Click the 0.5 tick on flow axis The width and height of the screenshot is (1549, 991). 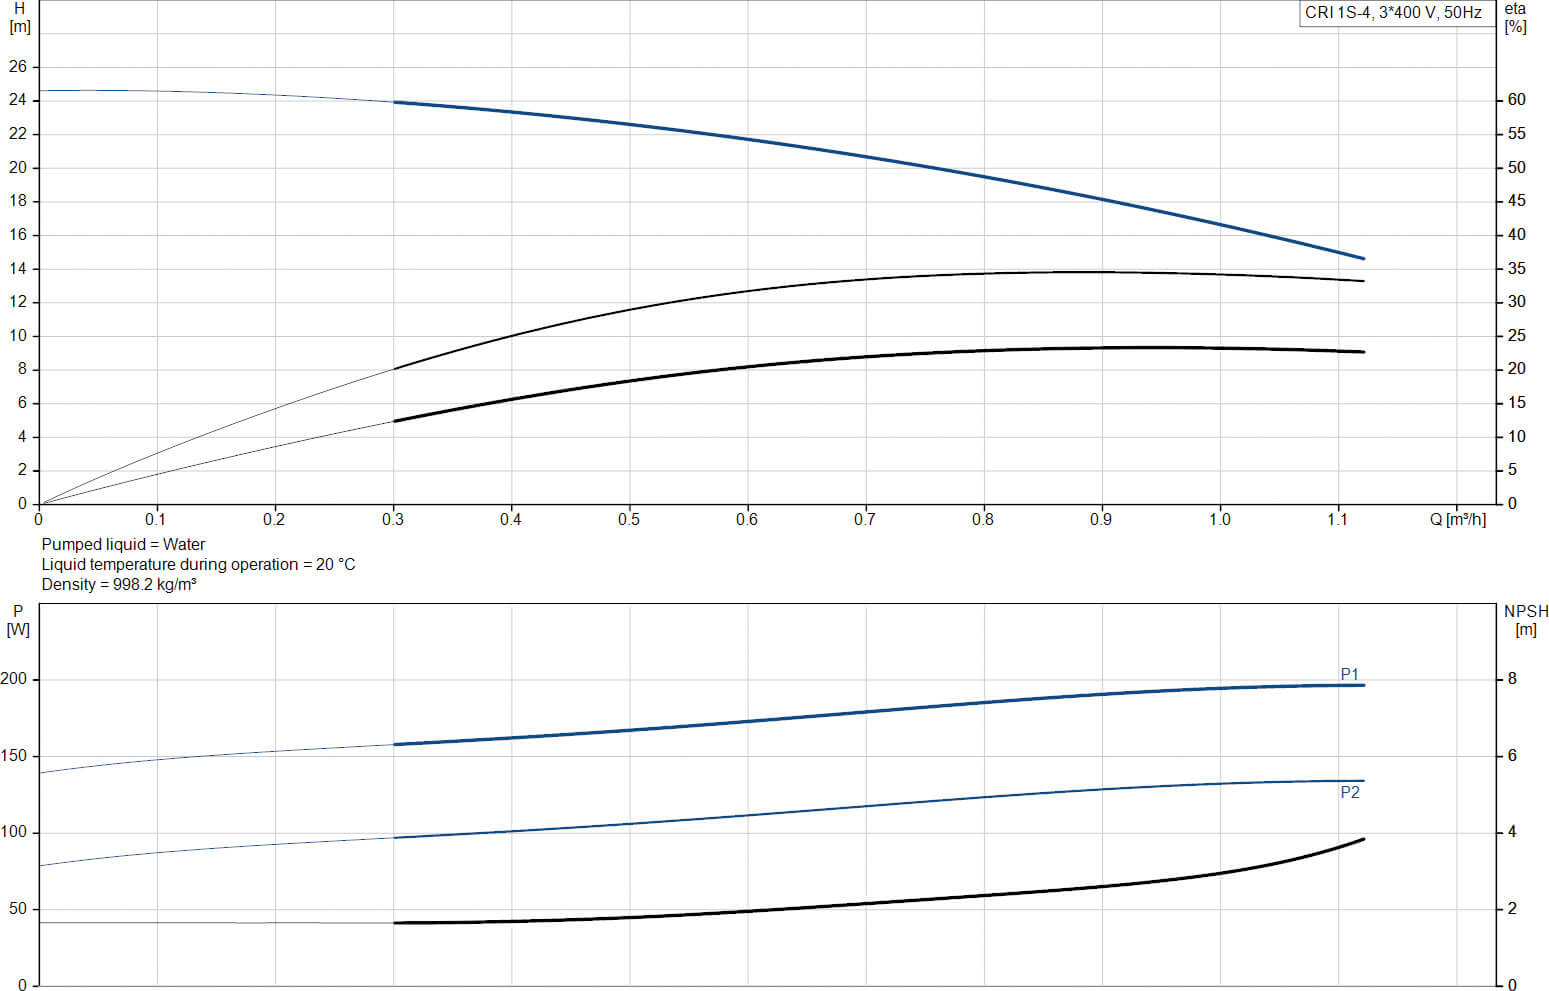[x=629, y=519]
